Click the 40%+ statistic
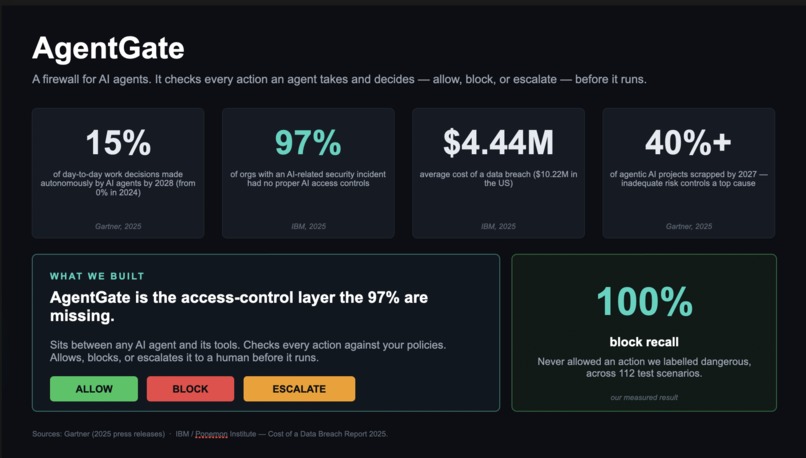Screen dimensions: 806x458 point(688,142)
